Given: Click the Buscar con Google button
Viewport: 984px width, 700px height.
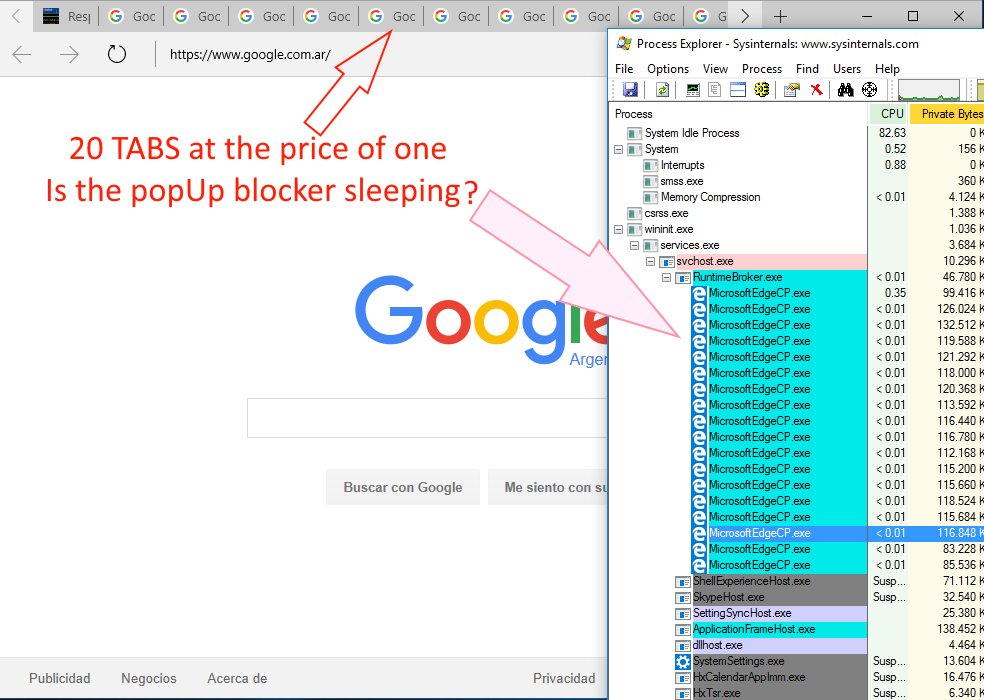Looking at the screenshot, I should pyautogui.click(x=403, y=487).
